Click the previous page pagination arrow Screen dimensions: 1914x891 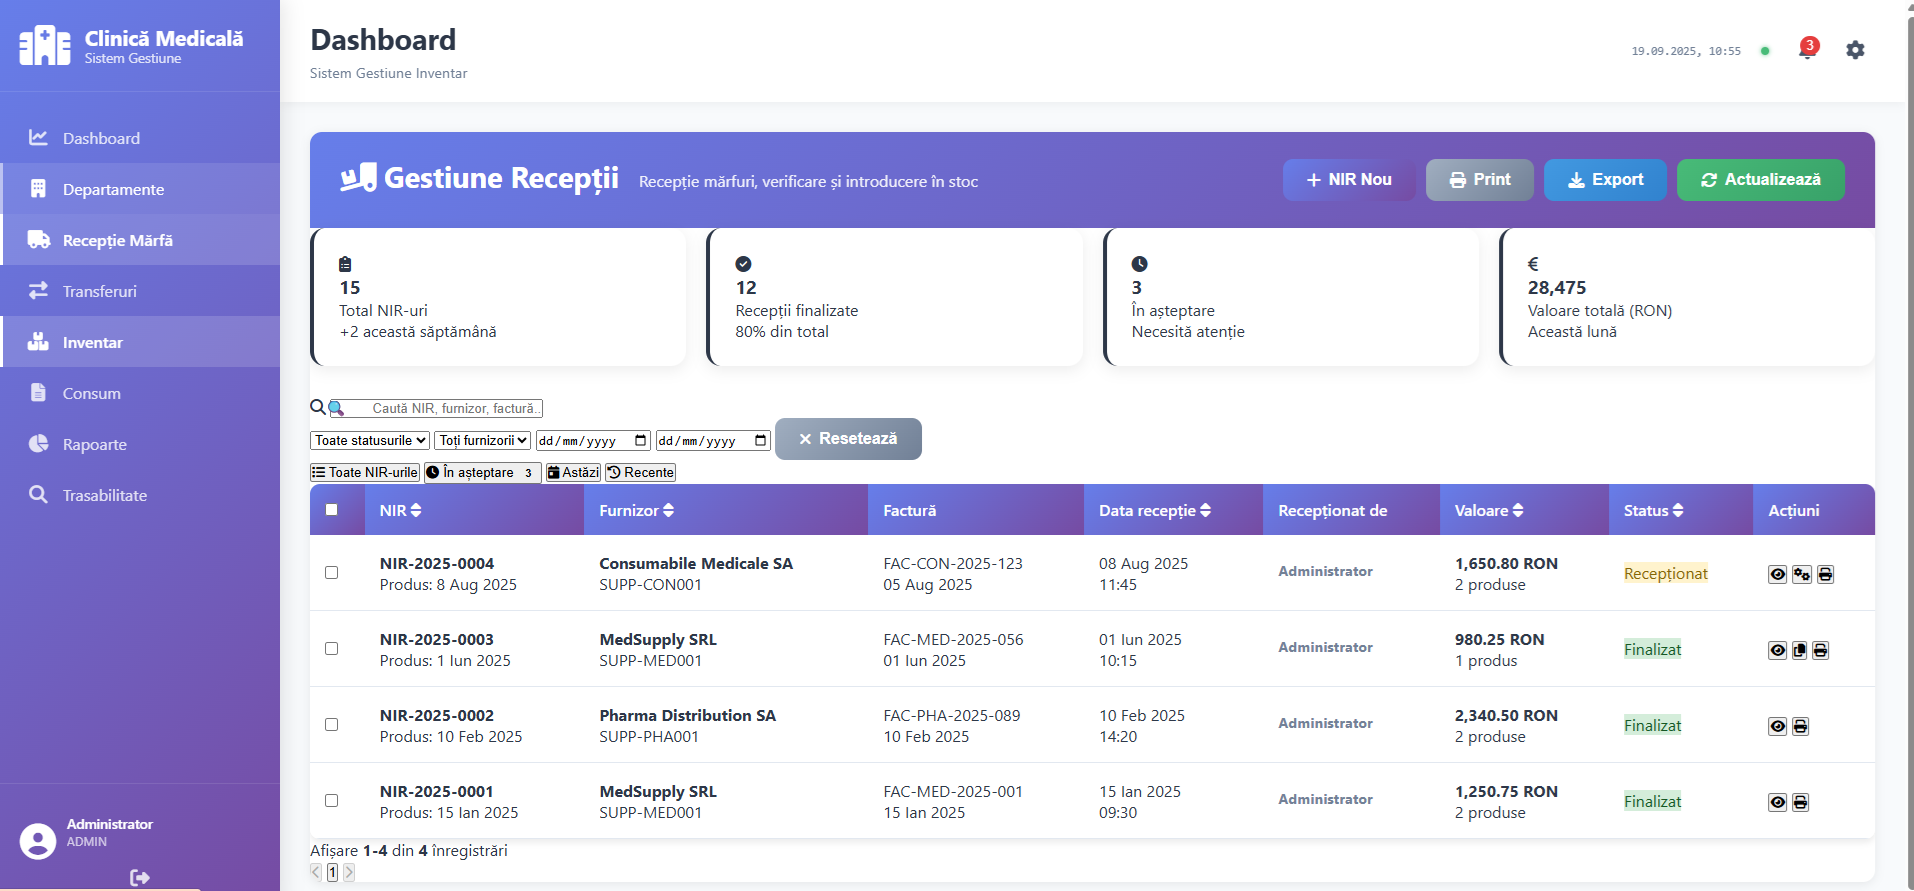316,872
